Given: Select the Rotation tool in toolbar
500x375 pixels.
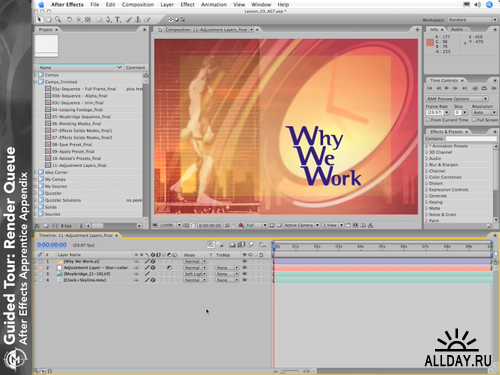Looking at the screenshot, I should pos(69,20).
